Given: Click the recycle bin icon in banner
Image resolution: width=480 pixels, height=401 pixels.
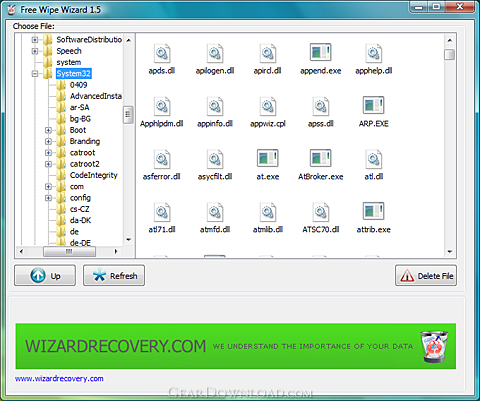Looking at the screenshot, I should pos(434,347).
